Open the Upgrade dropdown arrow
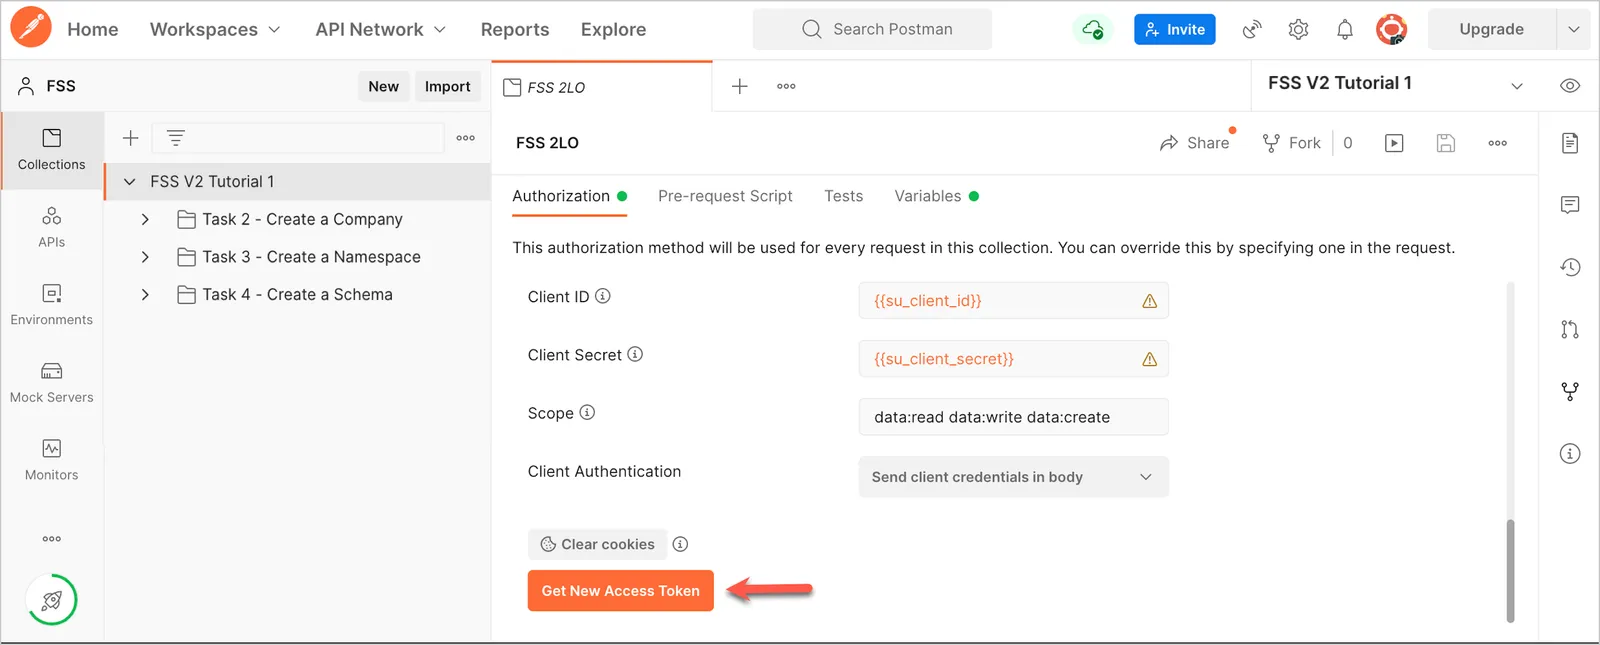This screenshot has height=645, width=1600. click(1574, 30)
